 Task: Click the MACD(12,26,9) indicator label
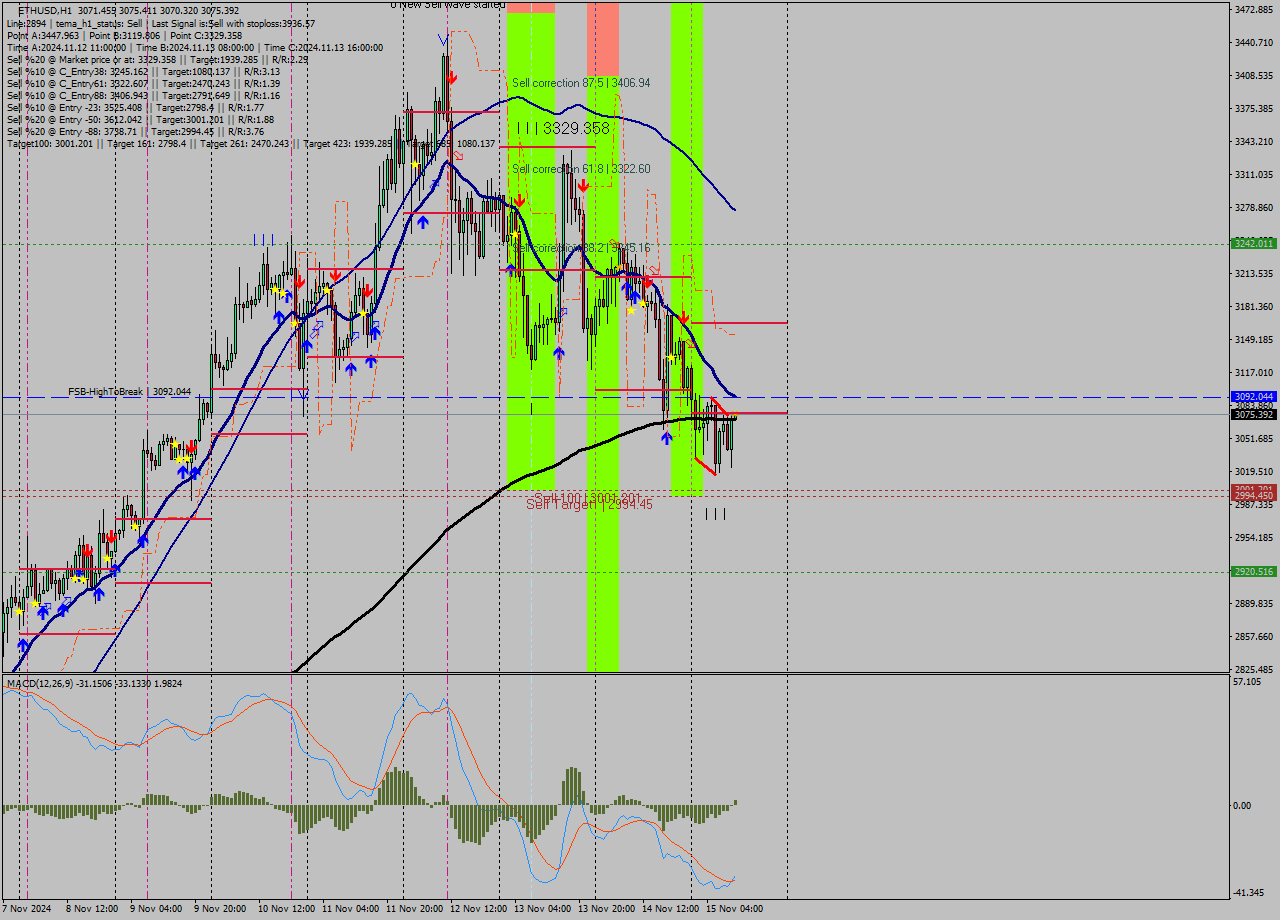point(95,683)
